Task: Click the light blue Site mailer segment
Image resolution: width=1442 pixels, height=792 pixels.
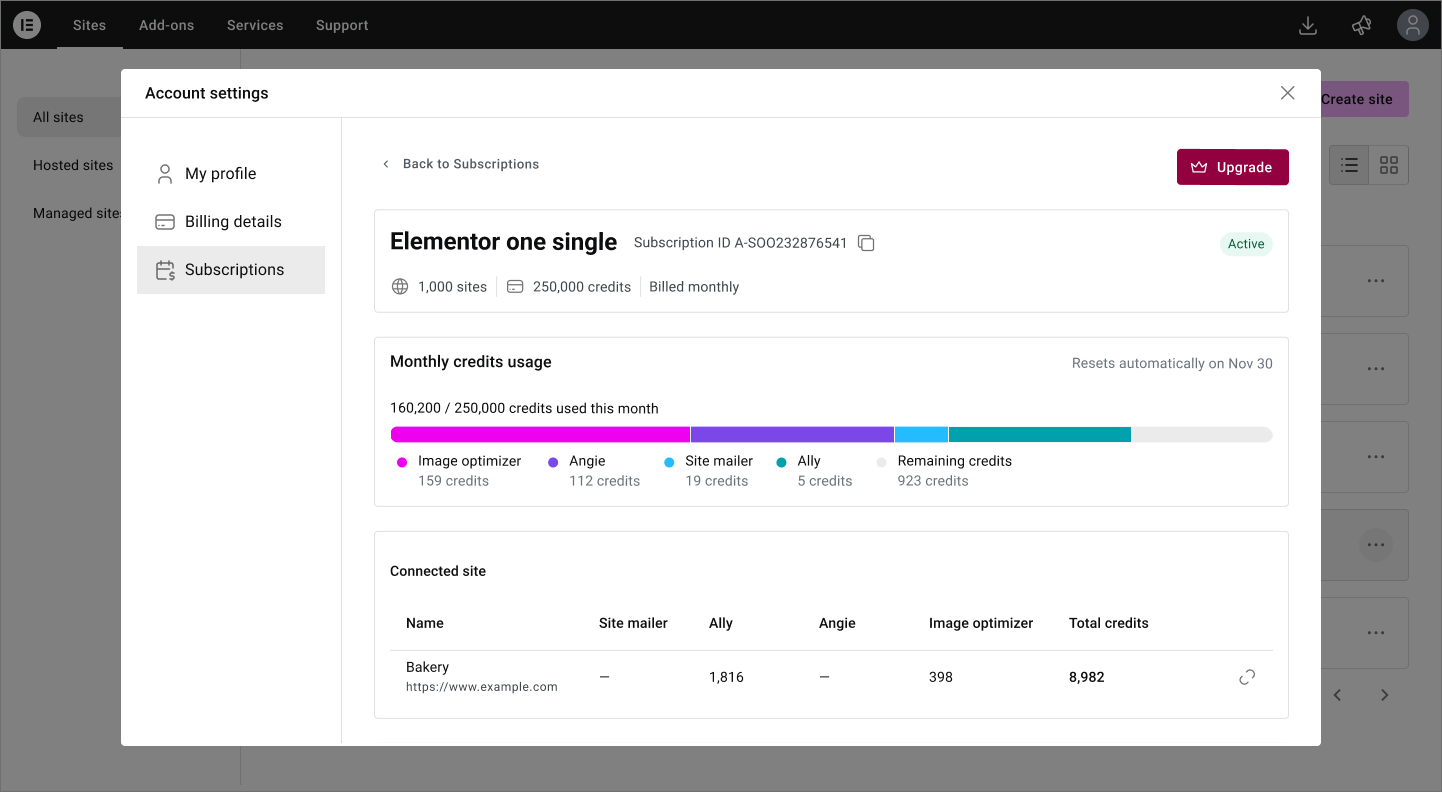Action: click(921, 435)
